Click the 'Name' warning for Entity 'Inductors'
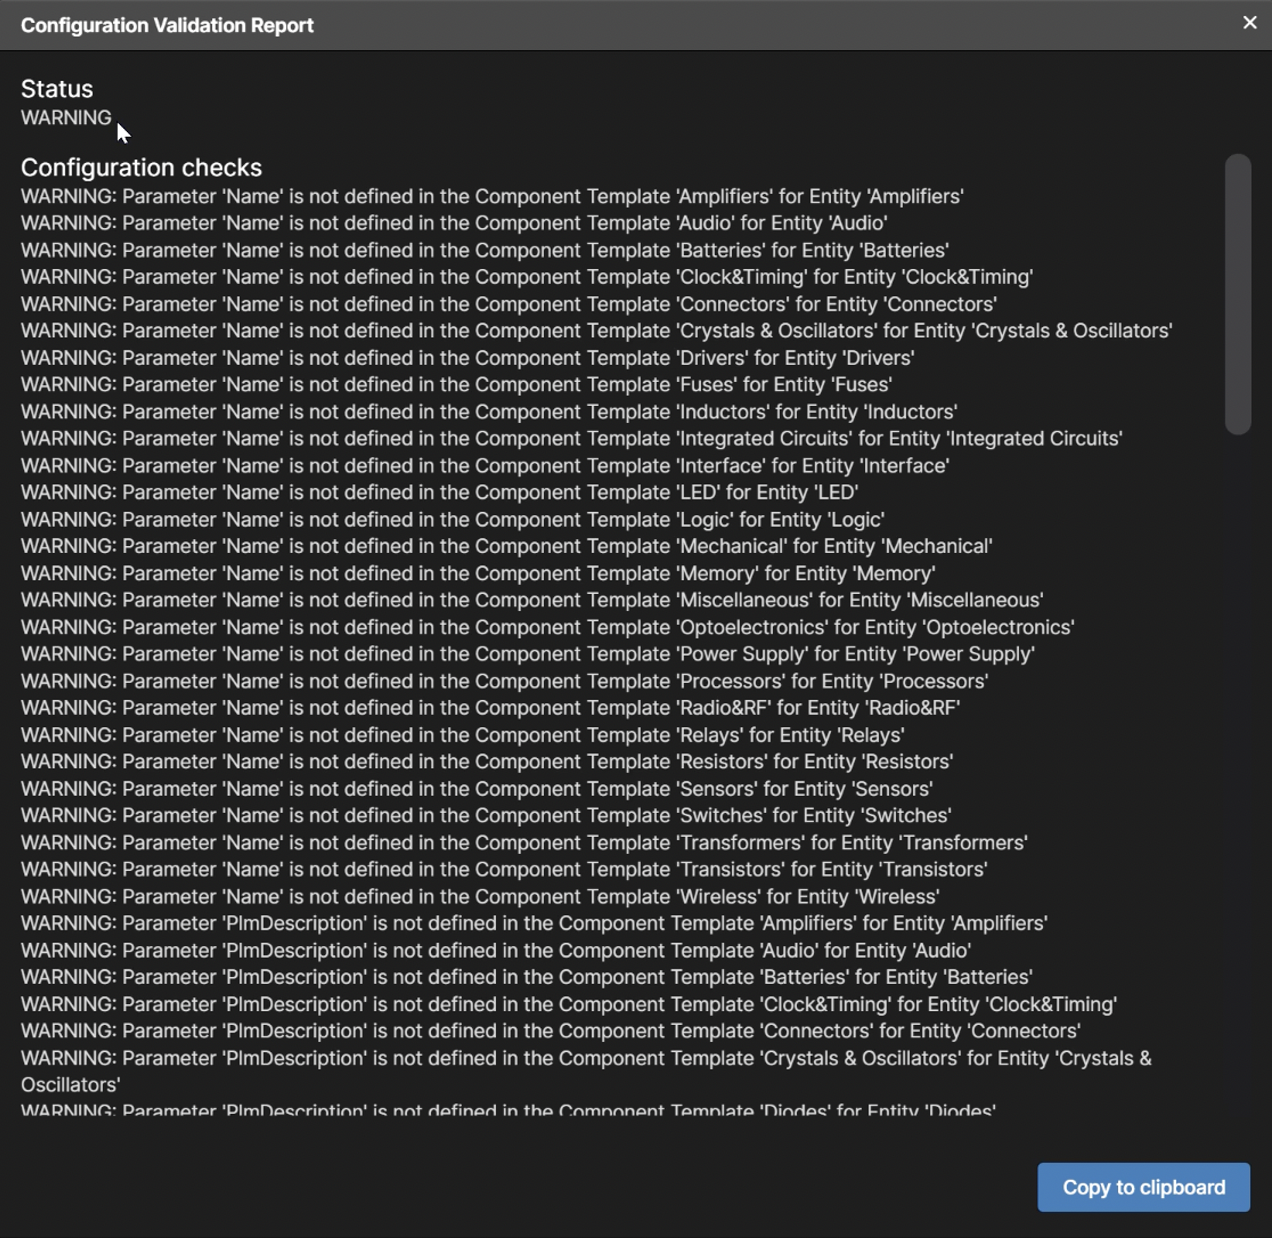Screen dimensions: 1274x1240 [490, 412]
